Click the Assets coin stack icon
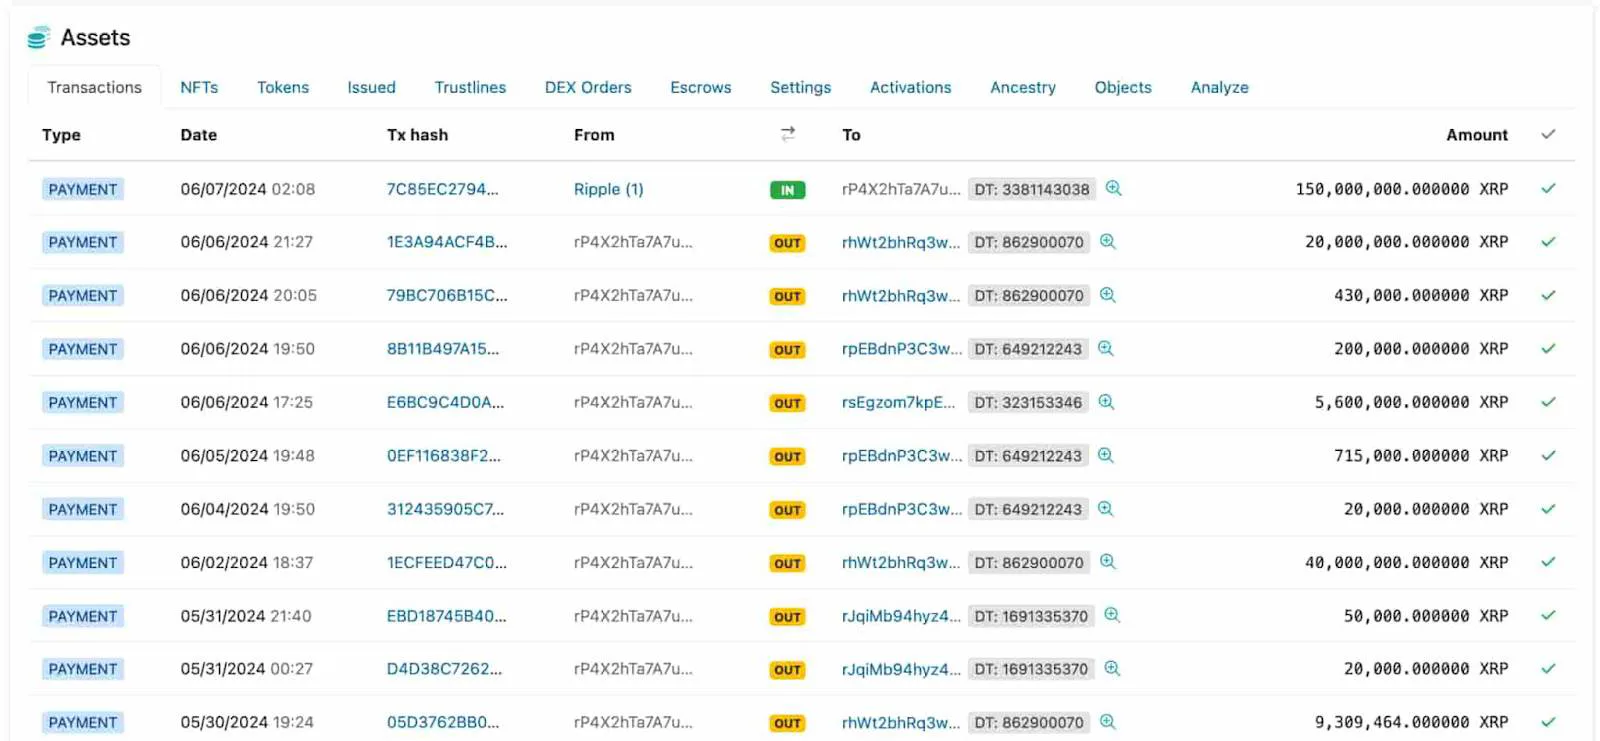 (38, 38)
